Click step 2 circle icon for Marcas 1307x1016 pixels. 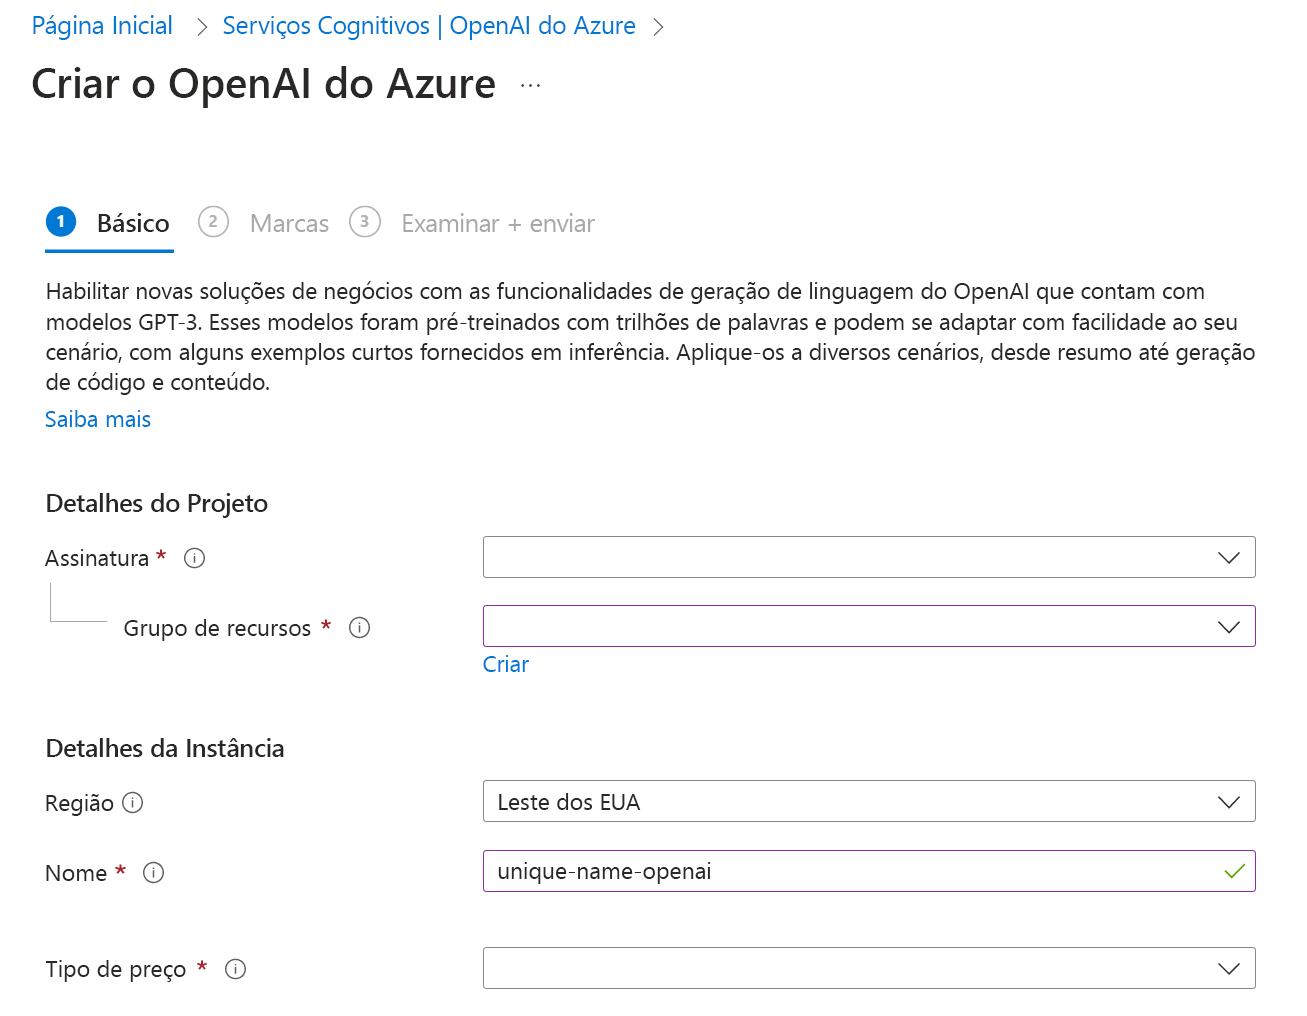click(x=213, y=222)
